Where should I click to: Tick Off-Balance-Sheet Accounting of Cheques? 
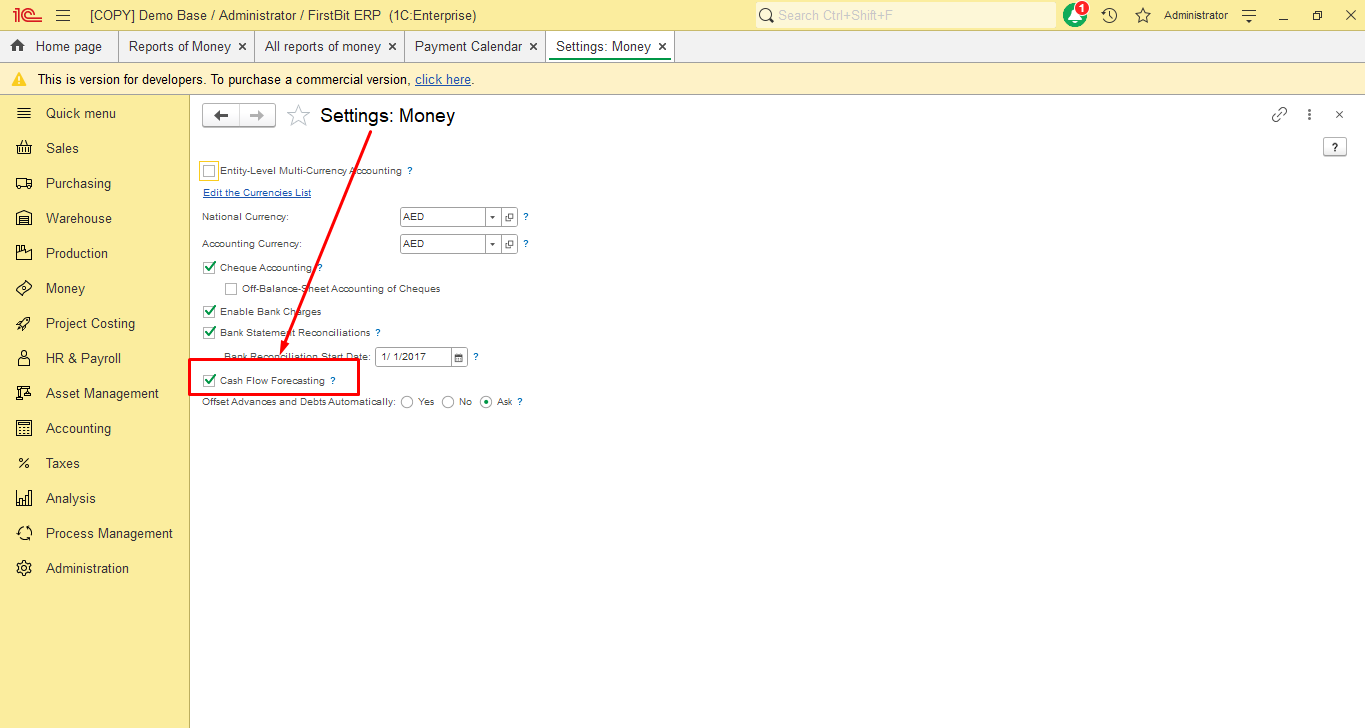pyautogui.click(x=231, y=289)
